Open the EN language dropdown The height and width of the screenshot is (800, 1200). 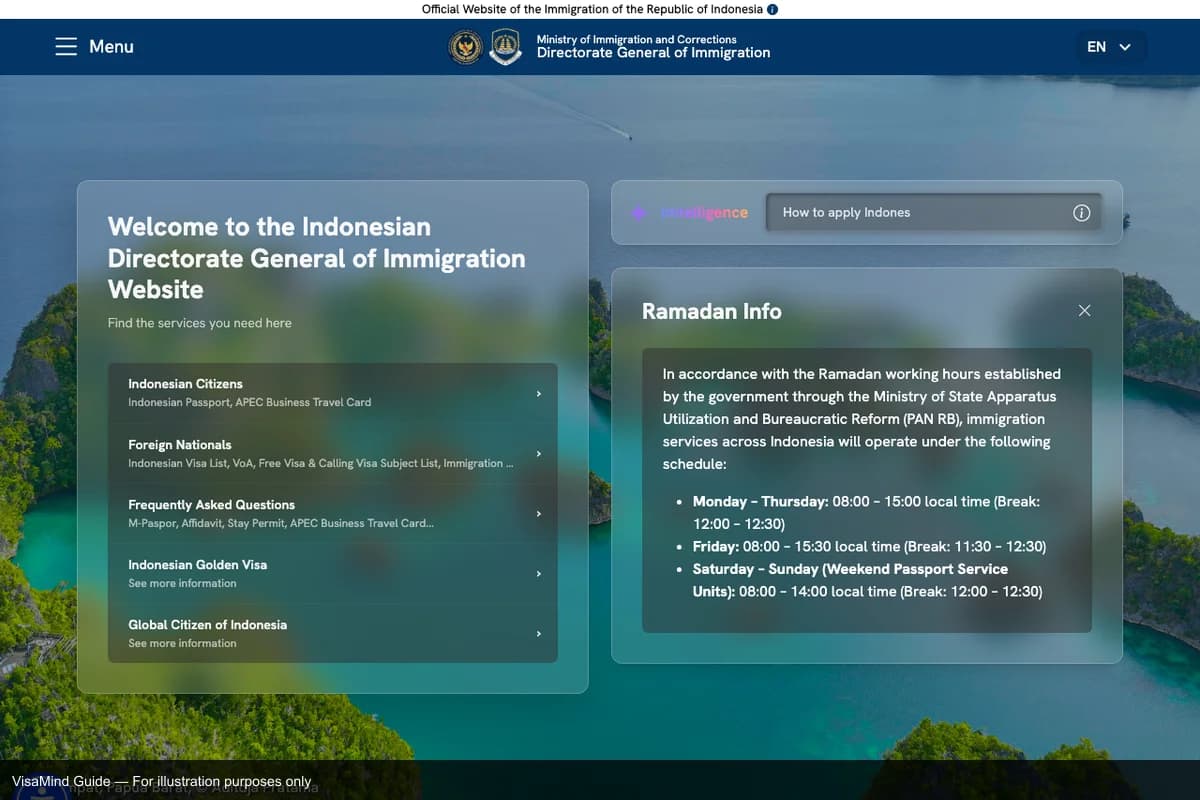(1110, 46)
